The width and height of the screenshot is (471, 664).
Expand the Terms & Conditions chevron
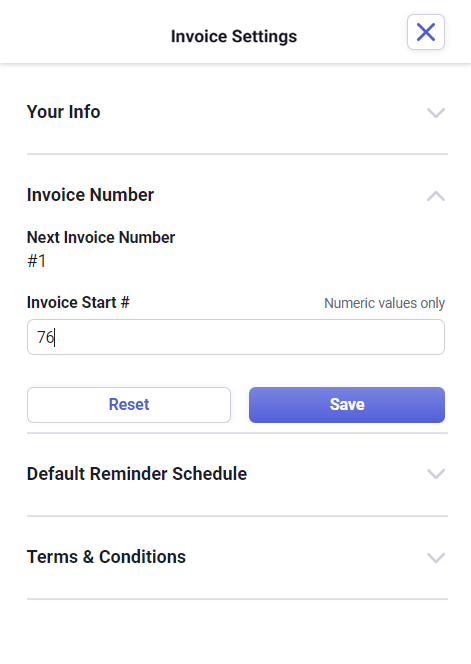[436, 557]
